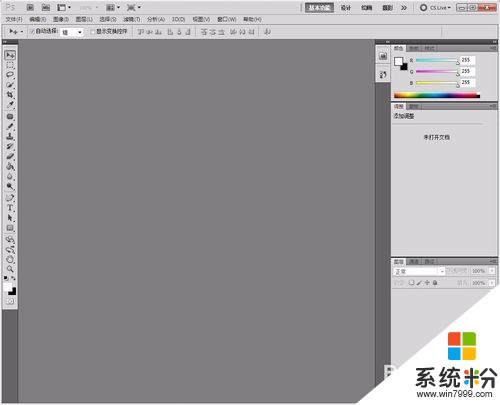The height and width of the screenshot is (405, 500).
Task: Switch to the 设计 workspace
Action: pyautogui.click(x=346, y=7)
